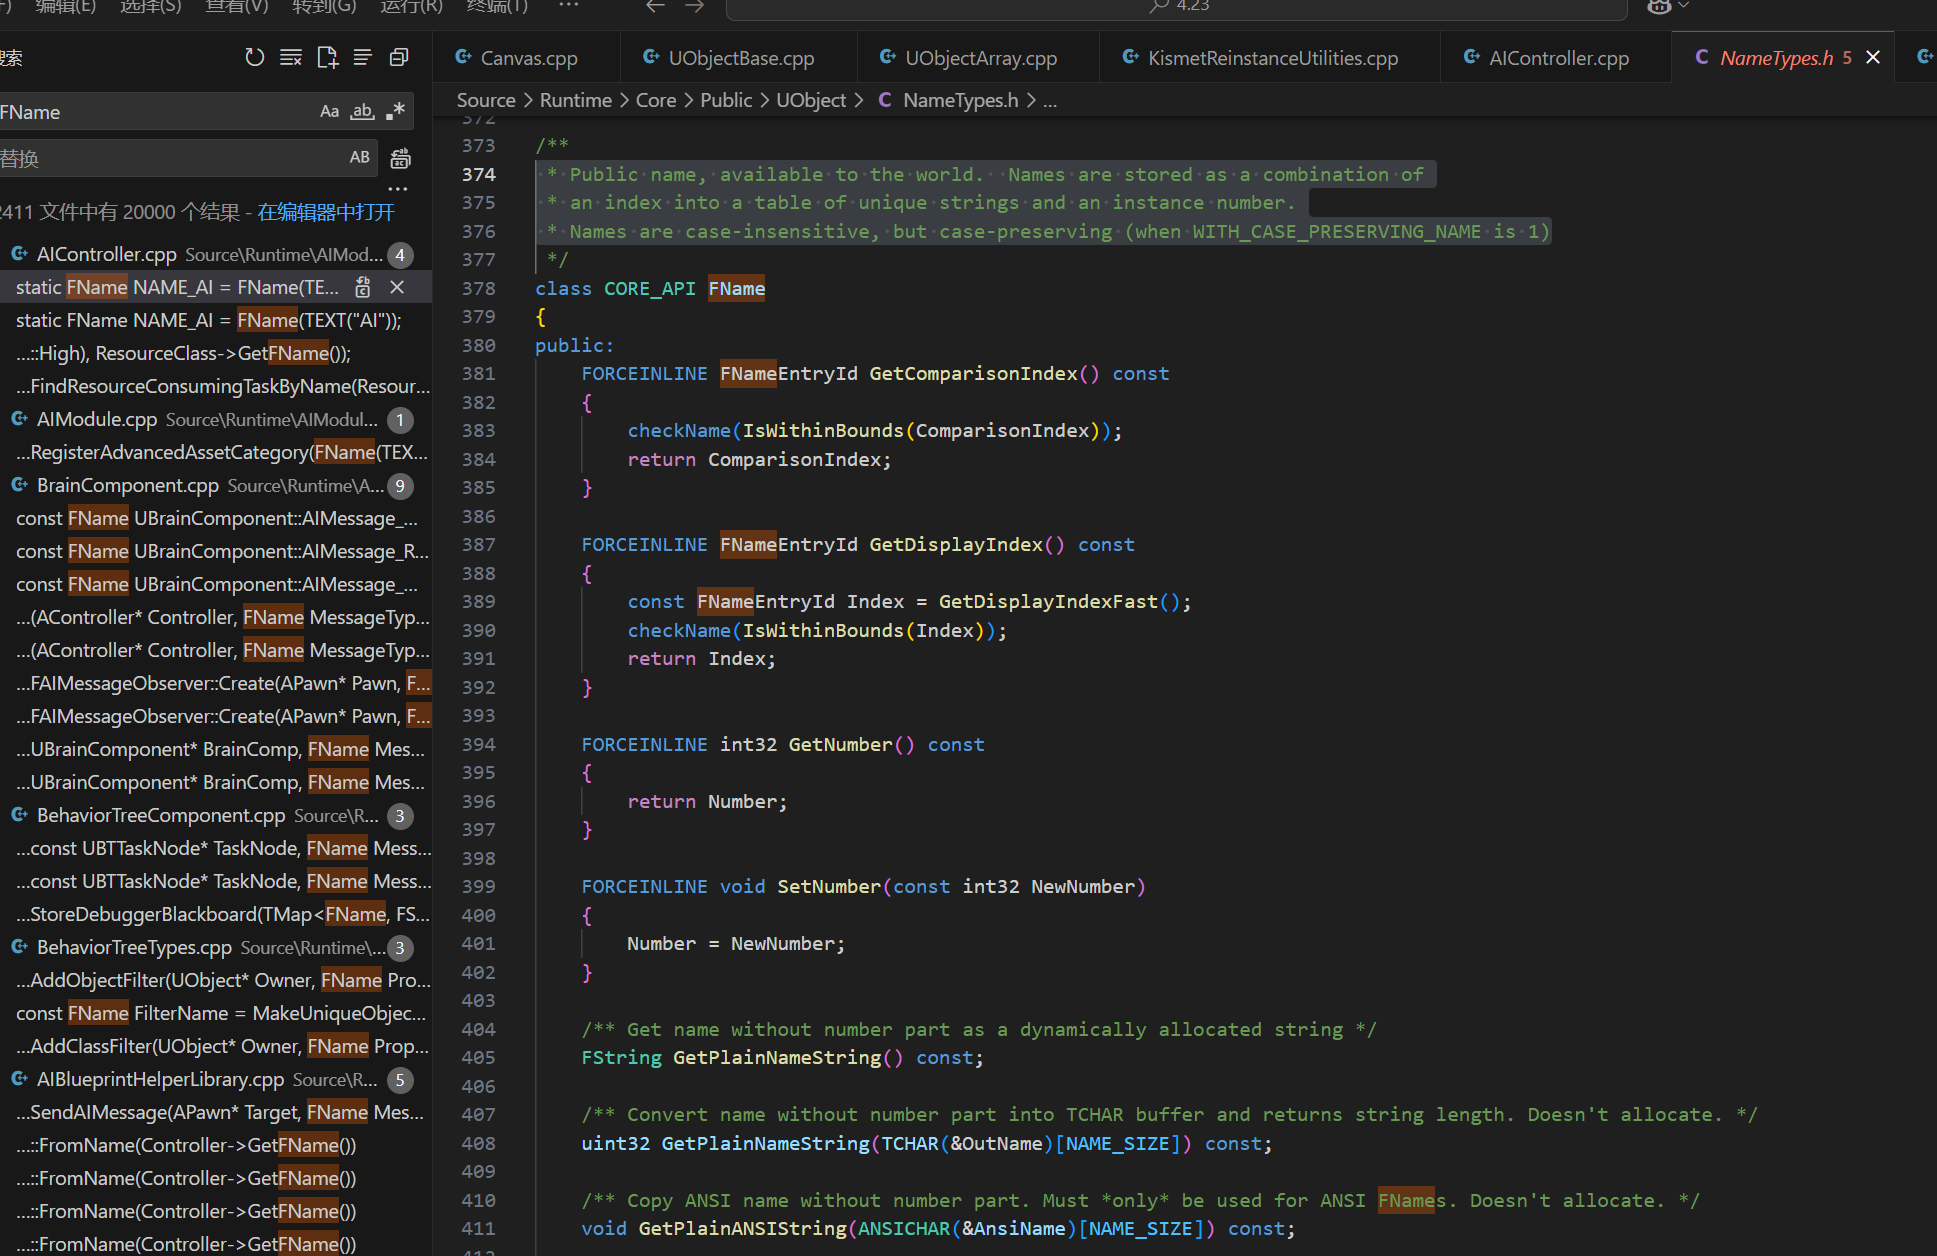Viewport: 1937px width, 1256px height.
Task: Collapse BrainComponent.cpp results group
Action: point(127,486)
